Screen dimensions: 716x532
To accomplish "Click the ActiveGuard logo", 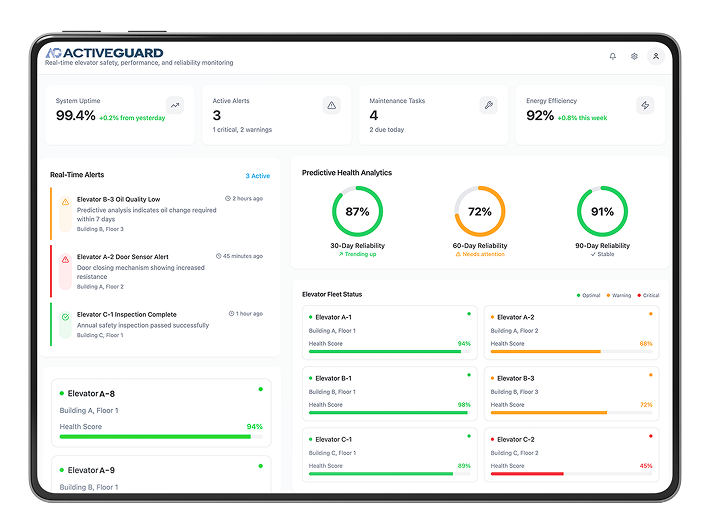I will click(104, 52).
